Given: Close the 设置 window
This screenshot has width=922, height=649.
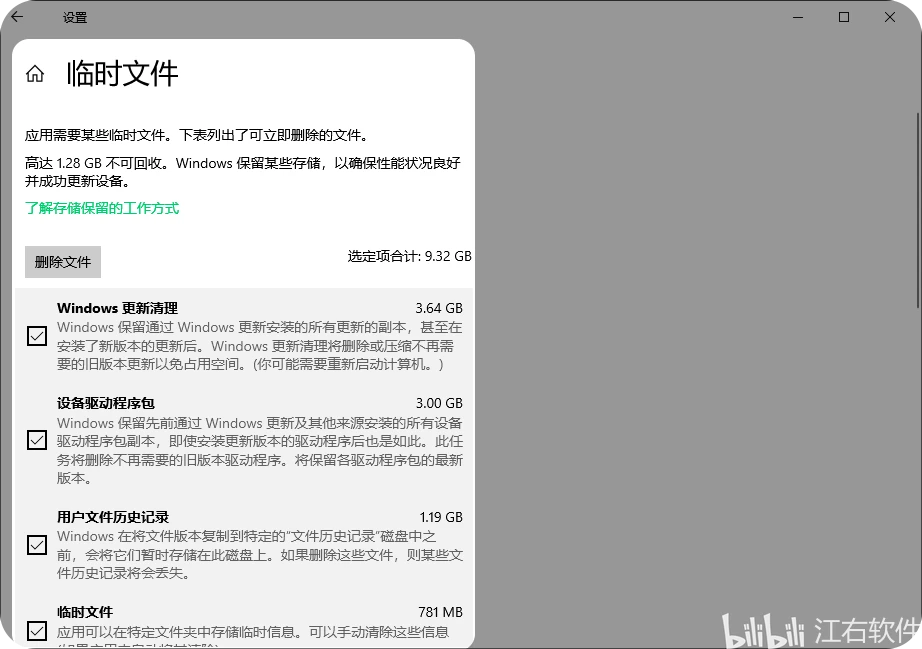Looking at the screenshot, I should click(890, 17).
